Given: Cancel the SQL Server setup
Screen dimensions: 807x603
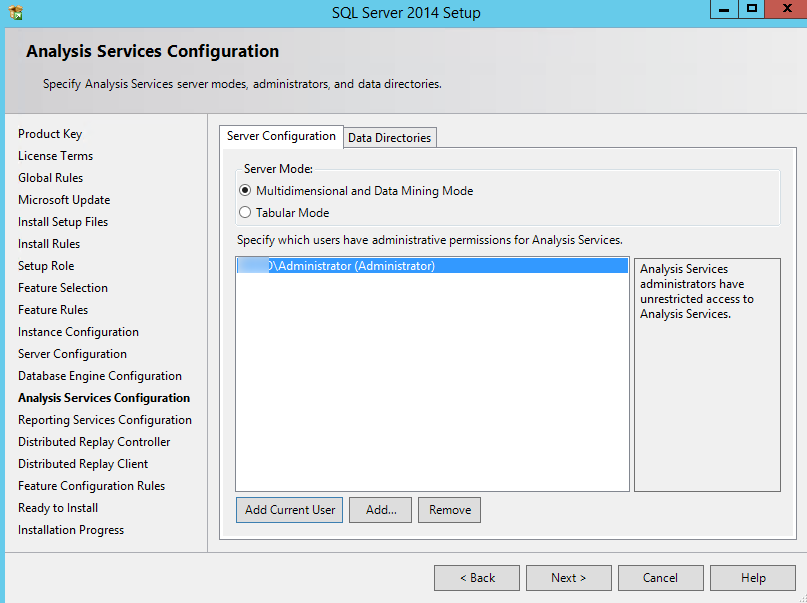Looking at the screenshot, I should (x=660, y=578).
